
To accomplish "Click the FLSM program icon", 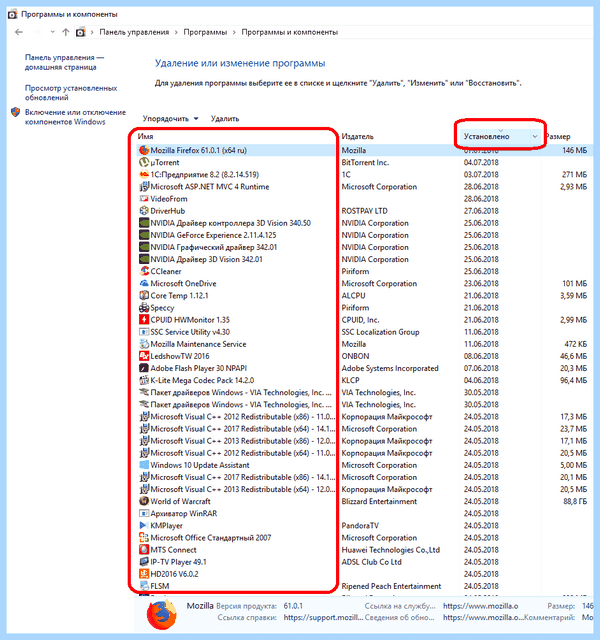I will point(144,586).
